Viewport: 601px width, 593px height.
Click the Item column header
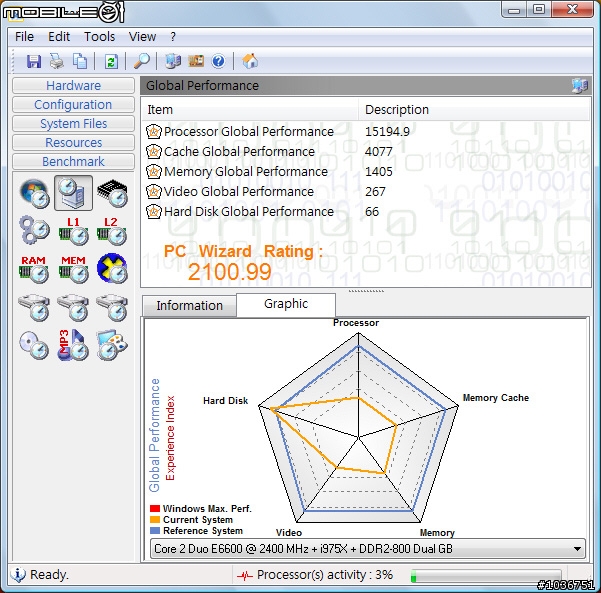250,110
